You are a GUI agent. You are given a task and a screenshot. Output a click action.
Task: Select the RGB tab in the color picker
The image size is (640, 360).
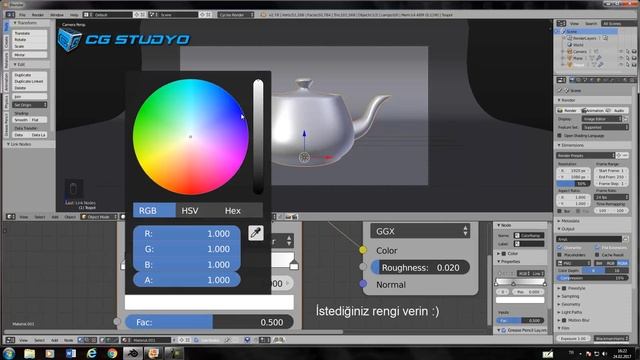click(x=154, y=211)
